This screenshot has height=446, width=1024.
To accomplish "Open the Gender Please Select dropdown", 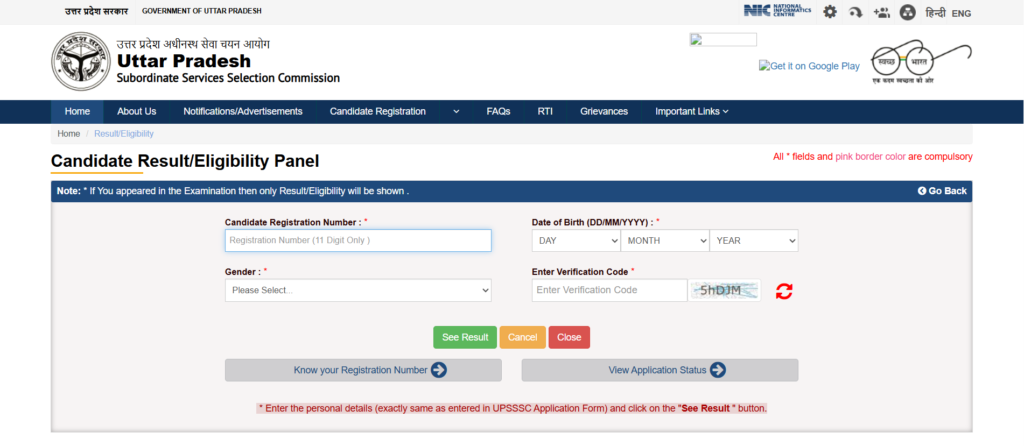I will tap(358, 291).
